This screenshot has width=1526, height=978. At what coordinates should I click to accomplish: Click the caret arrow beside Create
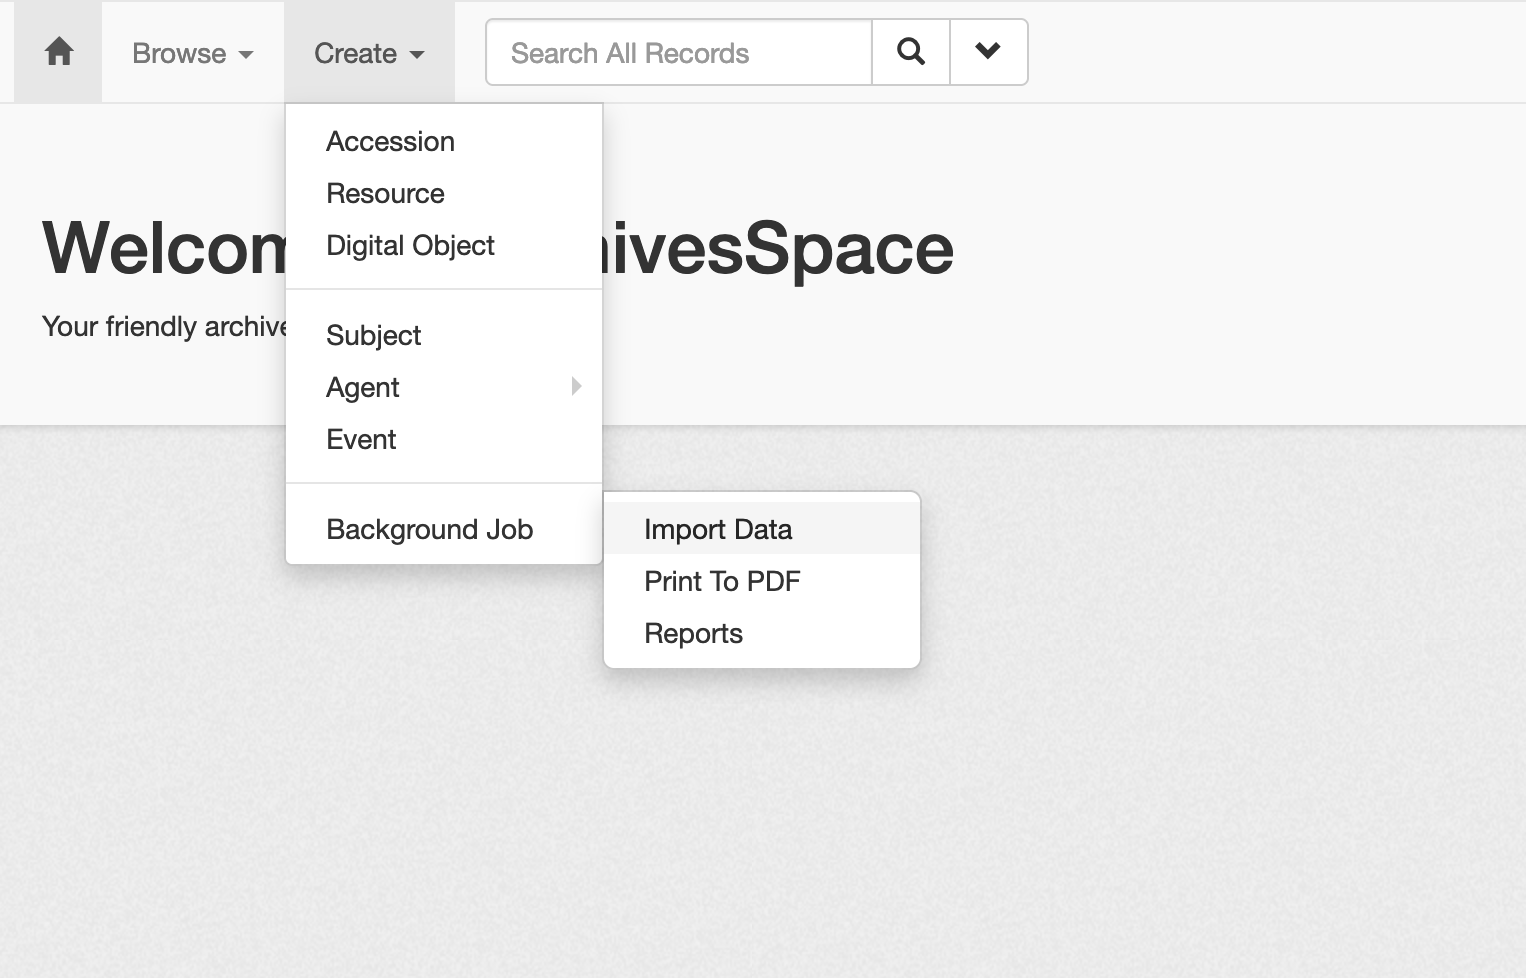[417, 55]
